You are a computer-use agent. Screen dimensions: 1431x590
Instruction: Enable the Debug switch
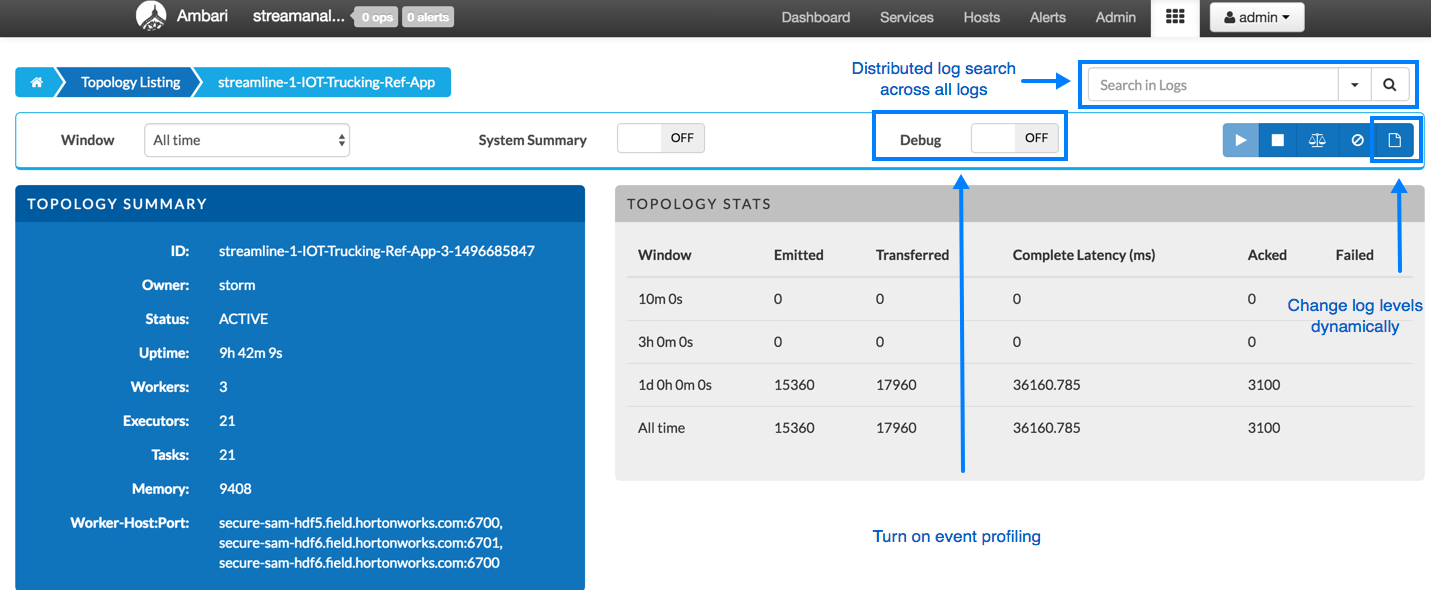pos(1015,139)
